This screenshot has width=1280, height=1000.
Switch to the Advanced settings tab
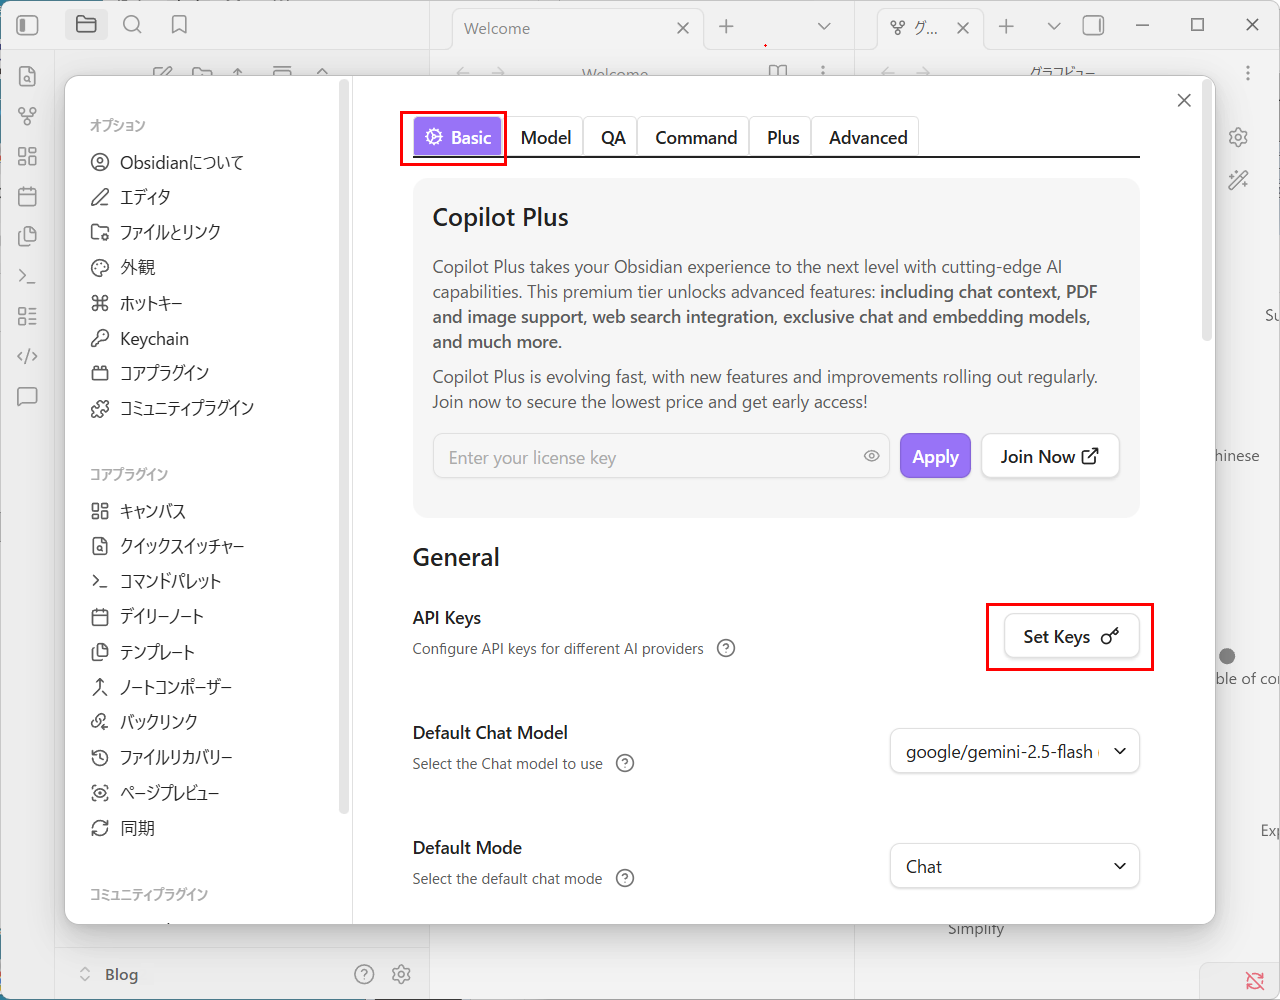[867, 138]
